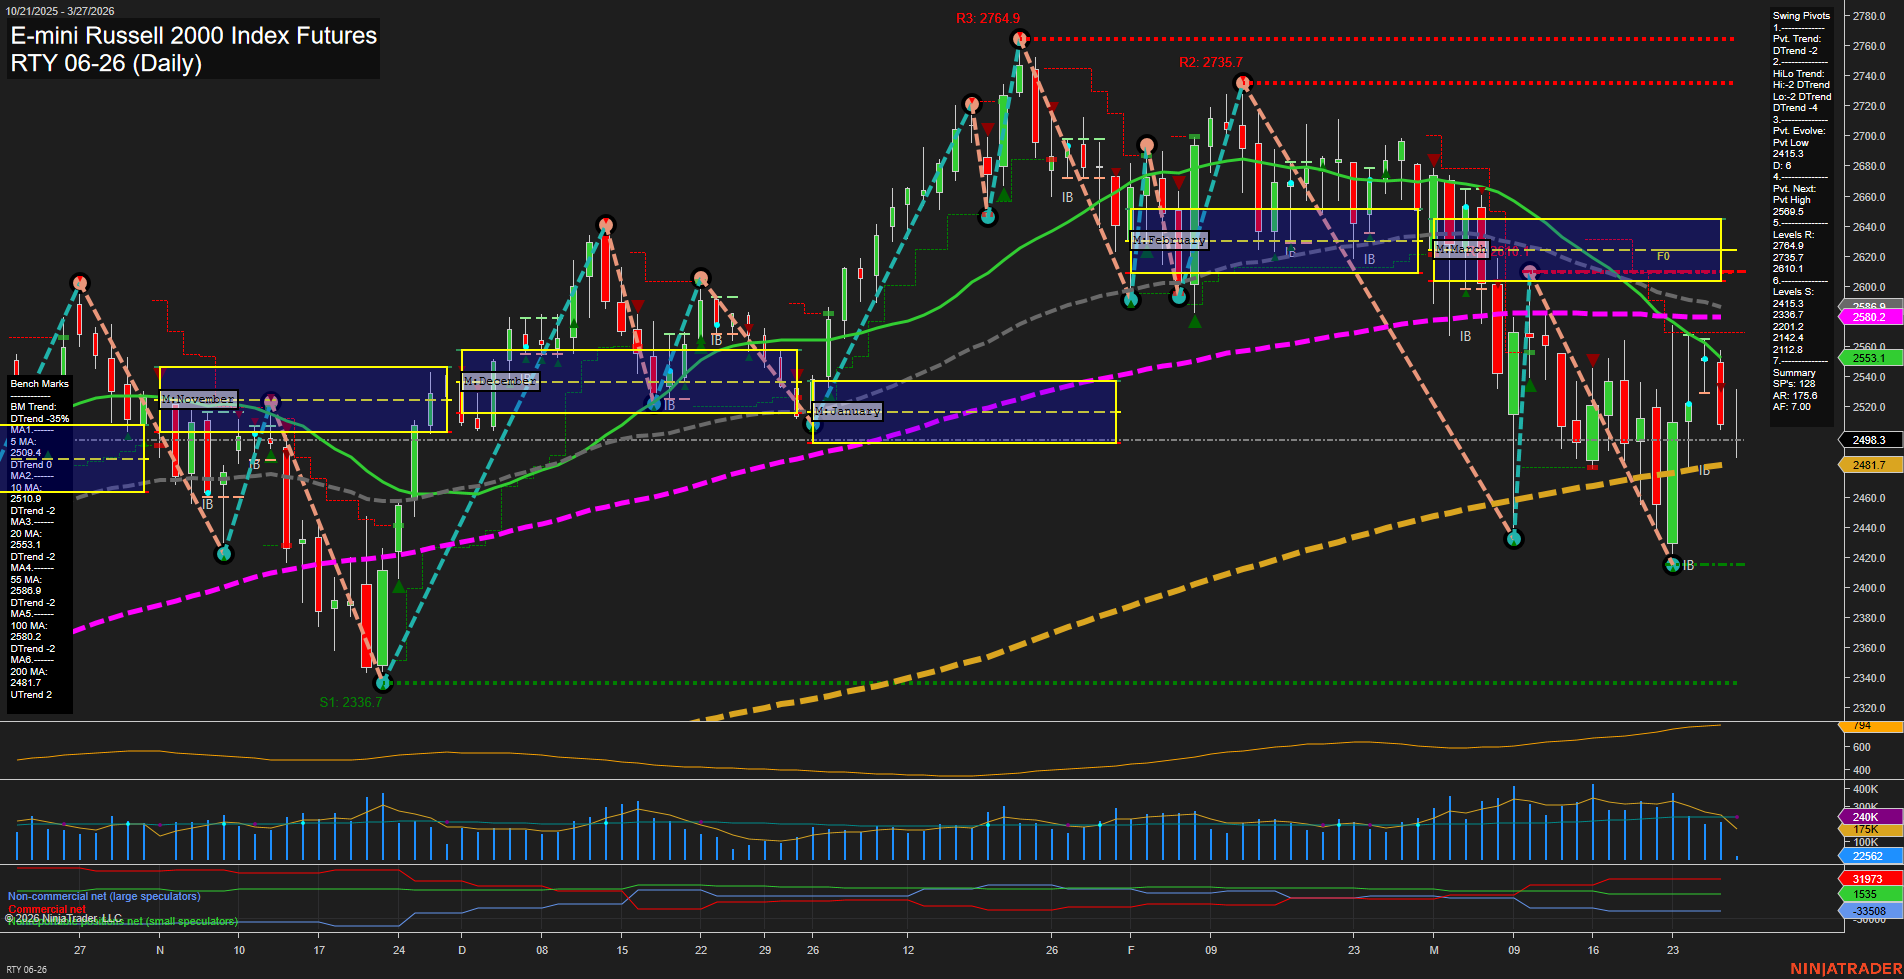Click the 2498.3 last-price marker on the price axis

click(x=1868, y=440)
